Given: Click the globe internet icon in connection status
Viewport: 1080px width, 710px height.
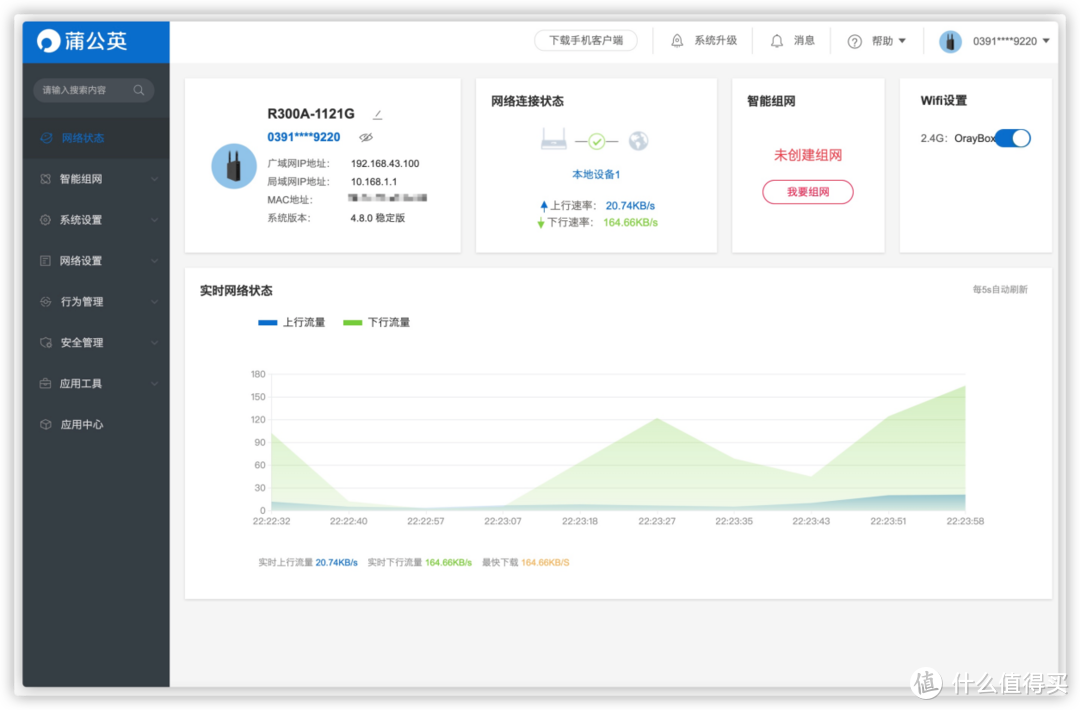Looking at the screenshot, I should 638,141.
